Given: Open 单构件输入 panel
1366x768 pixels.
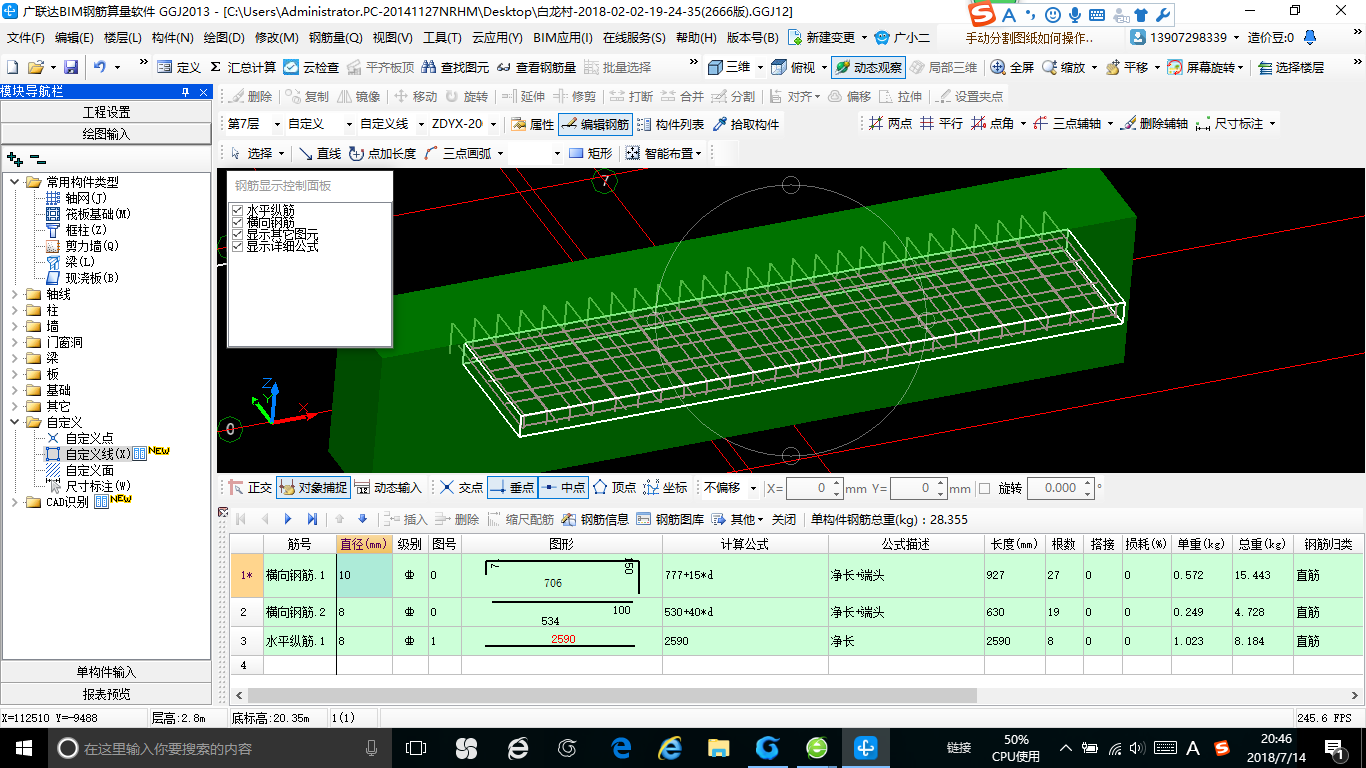Looking at the screenshot, I should 106,672.
